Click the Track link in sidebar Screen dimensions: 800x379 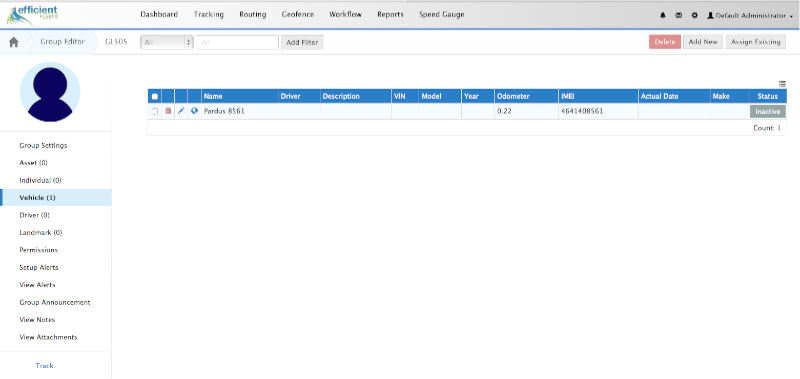44,366
